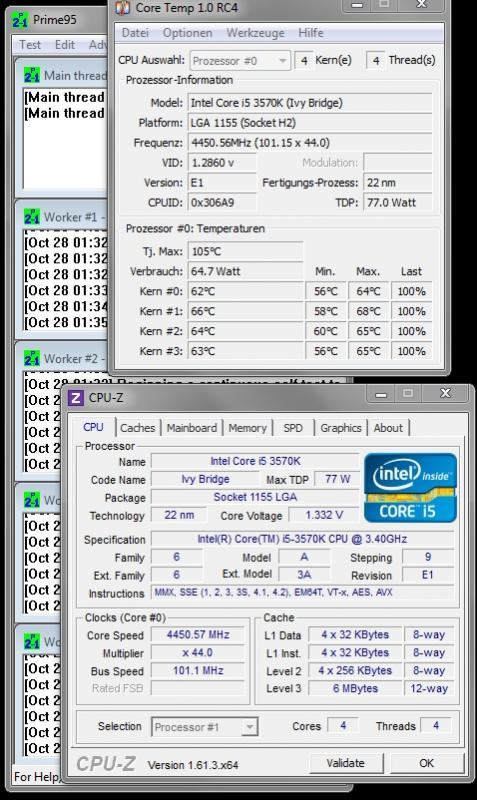This screenshot has width=477, height=800.
Task: Click the Kern #2 temperature 64°C
Action: pos(245,331)
